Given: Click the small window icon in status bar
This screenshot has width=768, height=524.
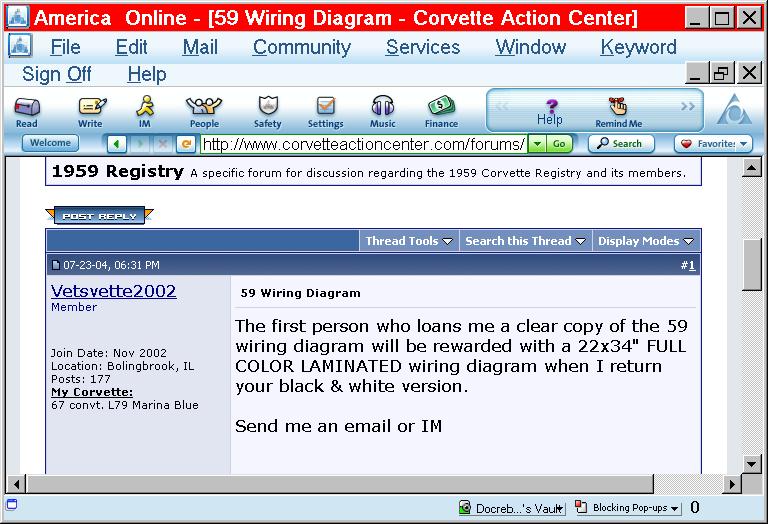Looking at the screenshot, I should point(12,504).
